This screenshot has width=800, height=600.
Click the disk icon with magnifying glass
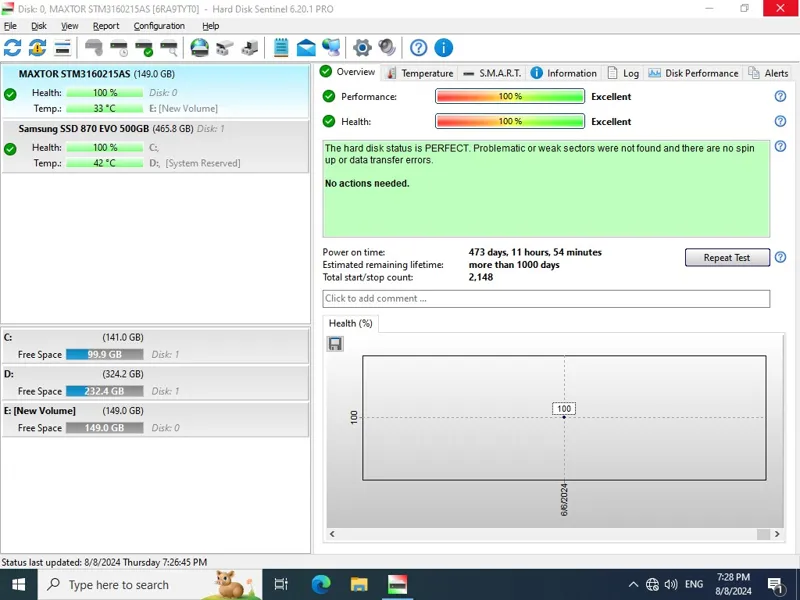[x=169, y=48]
